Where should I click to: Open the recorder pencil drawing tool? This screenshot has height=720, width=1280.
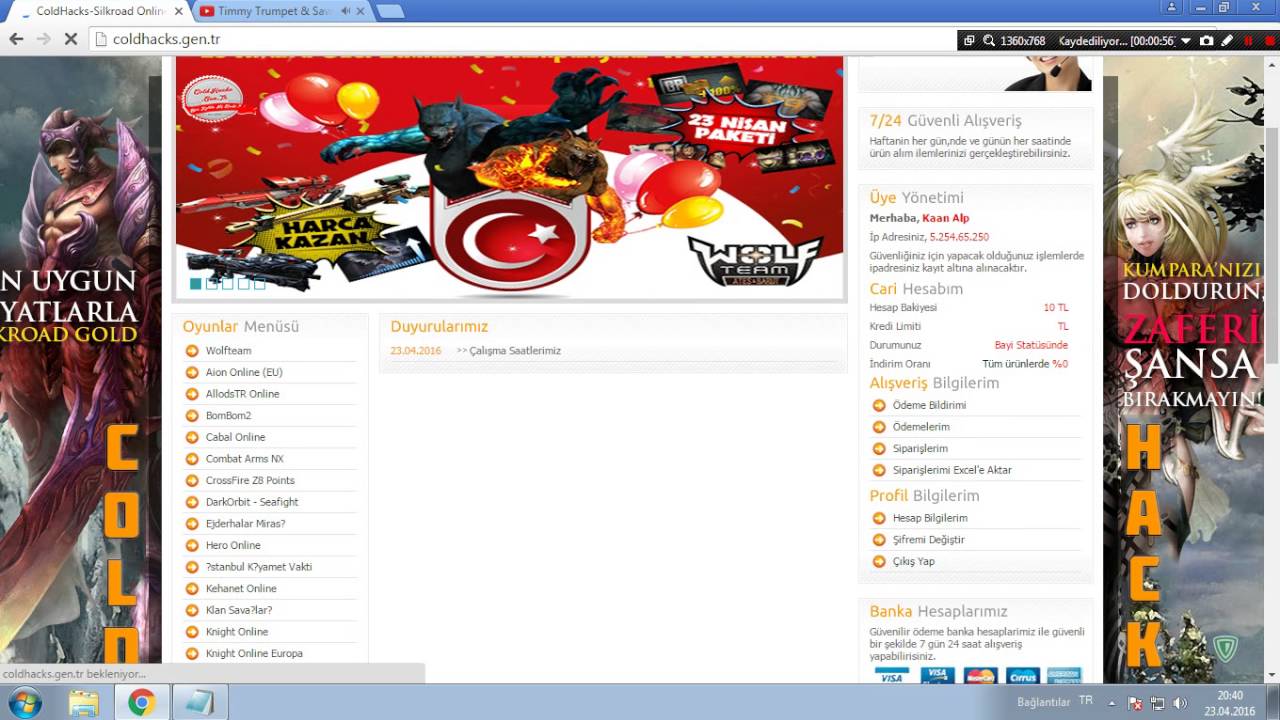tap(1227, 41)
